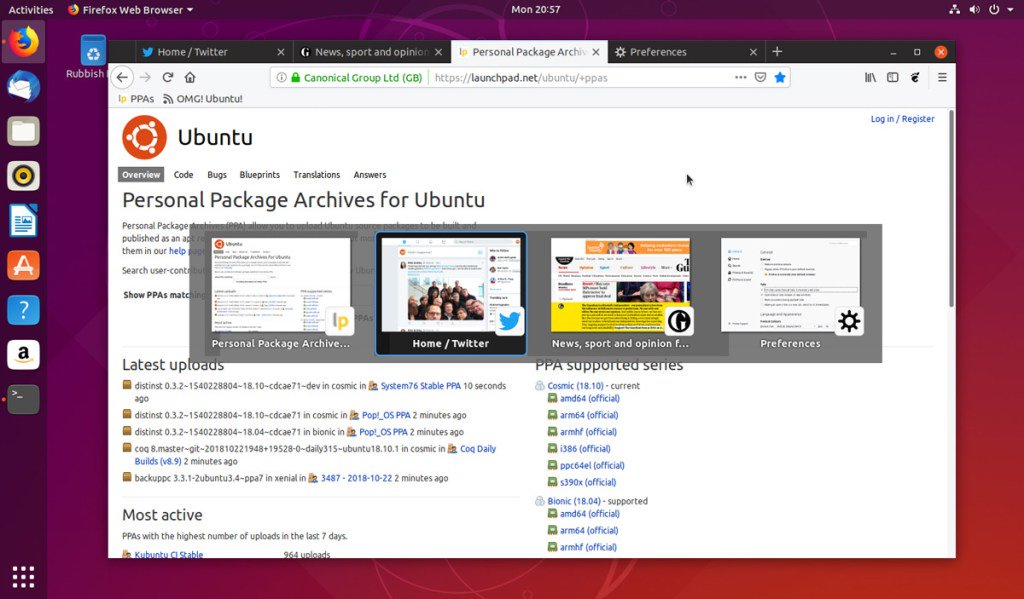This screenshot has width=1024, height=599.
Task: Open Firefox Library icon
Action: [871, 77]
